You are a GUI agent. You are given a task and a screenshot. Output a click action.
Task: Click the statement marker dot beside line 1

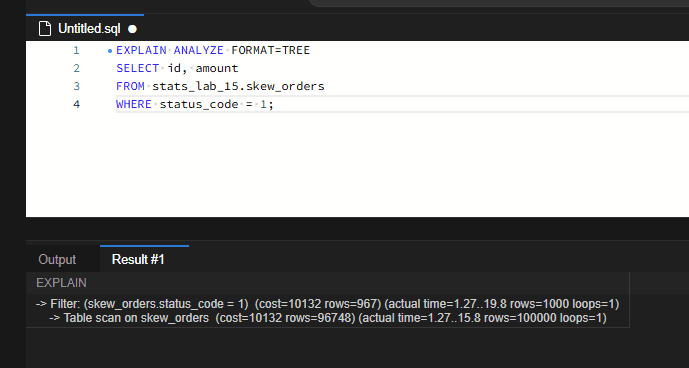tap(110, 51)
